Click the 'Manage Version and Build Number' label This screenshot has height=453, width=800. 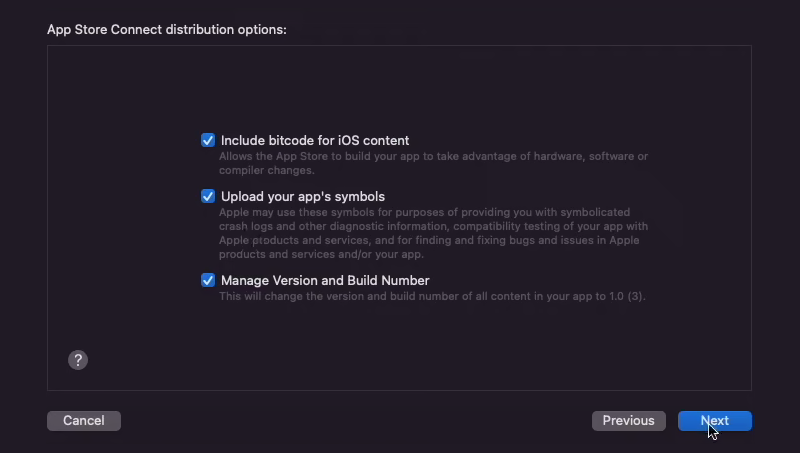pos(325,281)
